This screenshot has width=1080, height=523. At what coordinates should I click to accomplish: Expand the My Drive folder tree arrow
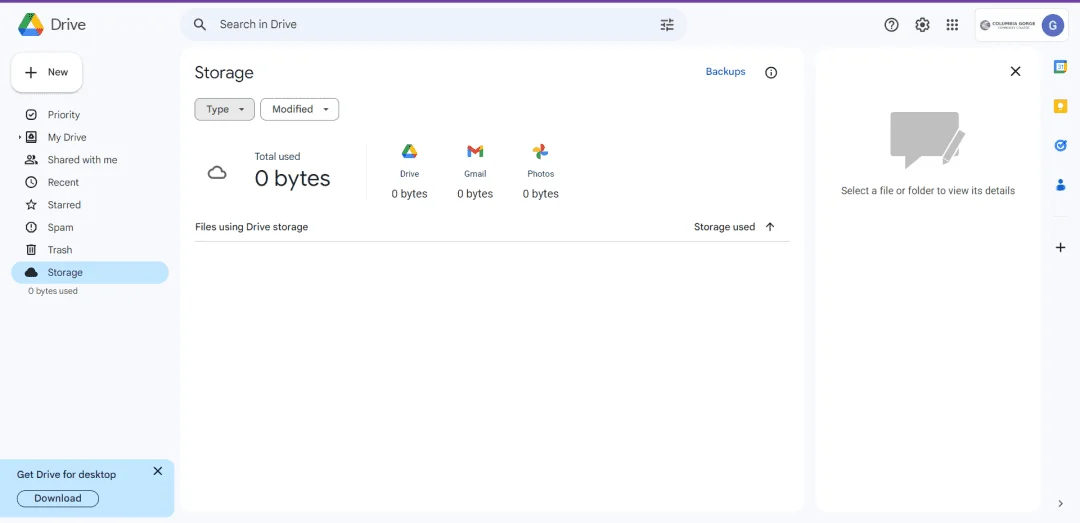19,138
